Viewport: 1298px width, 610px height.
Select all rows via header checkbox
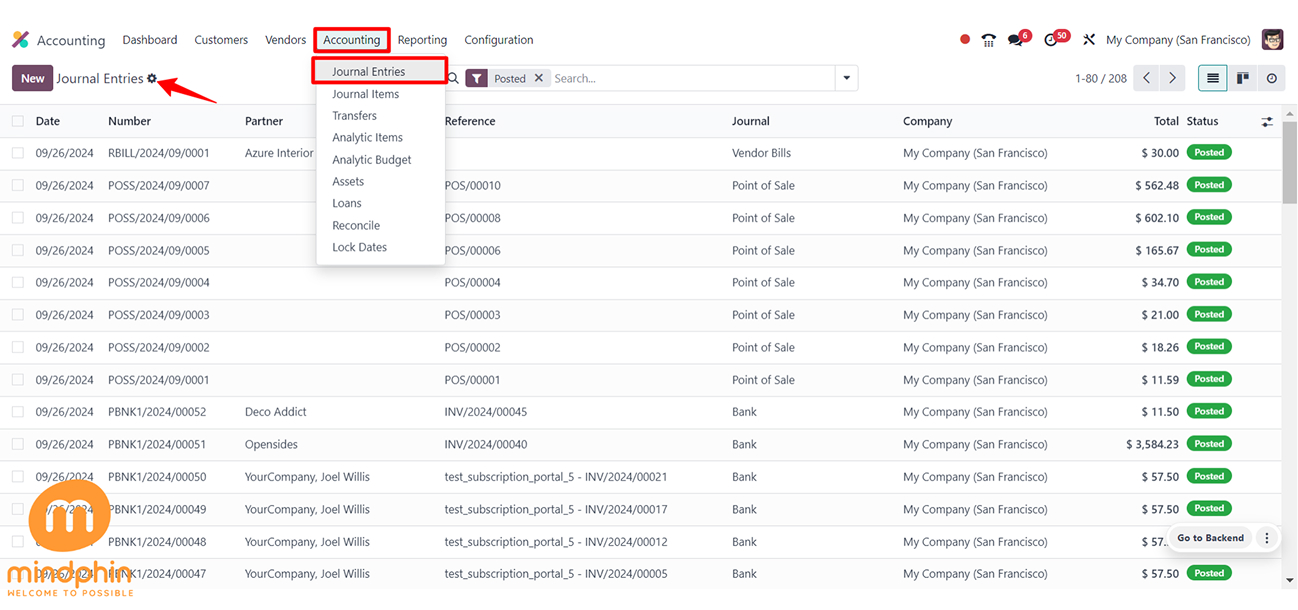point(18,121)
